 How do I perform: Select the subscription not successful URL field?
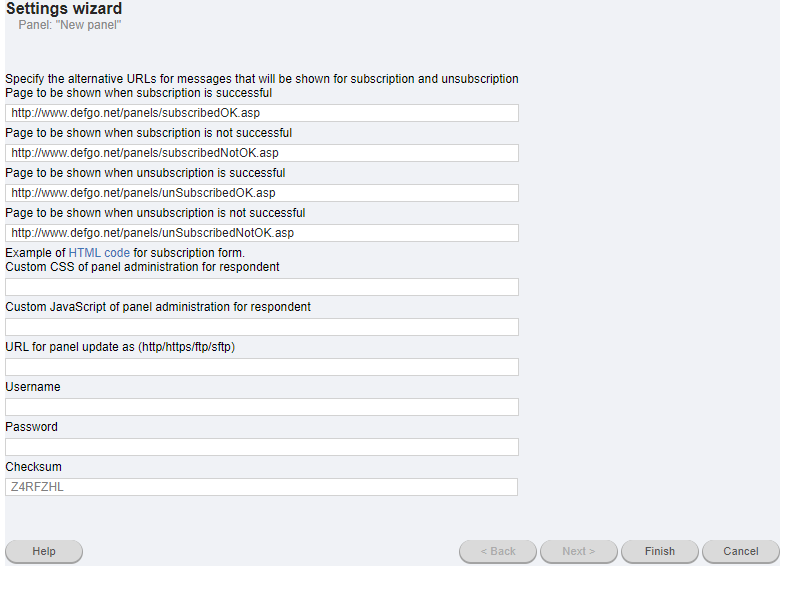coord(262,153)
